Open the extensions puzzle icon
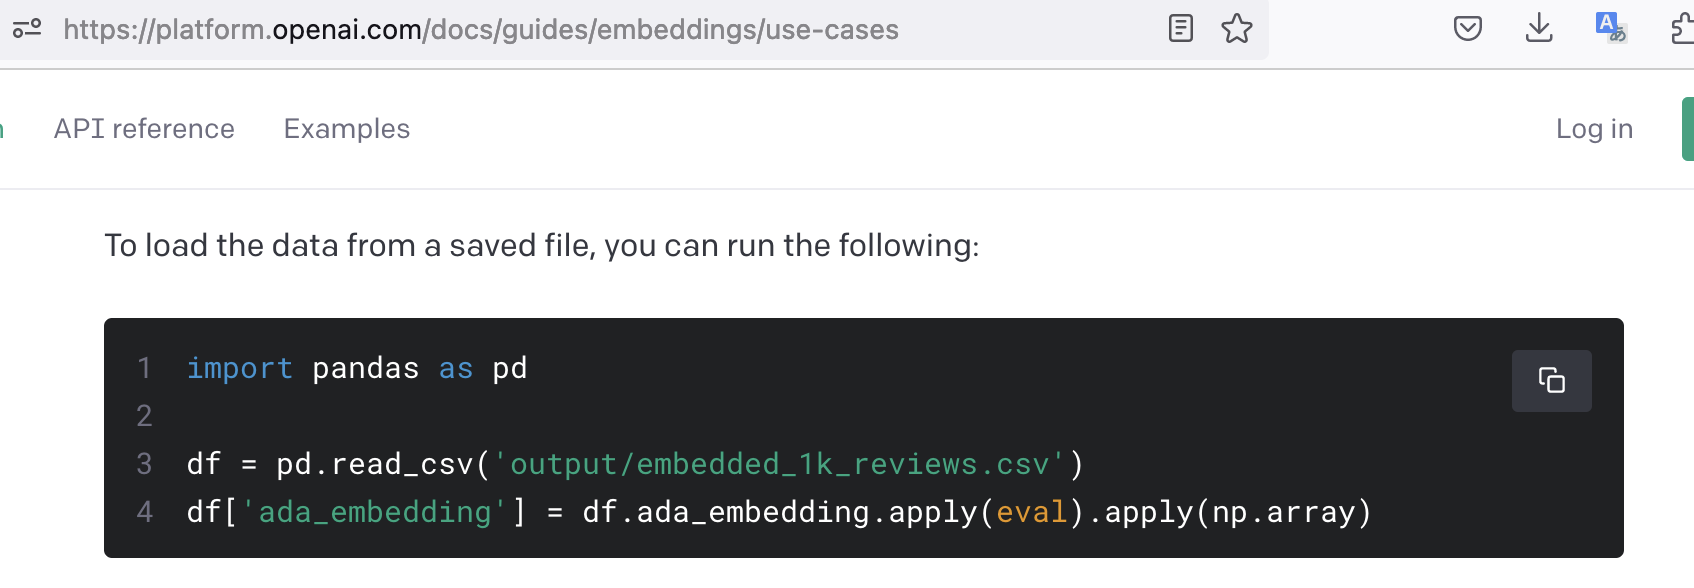The height and width of the screenshot is (588, 1694). coord(1683,28)
